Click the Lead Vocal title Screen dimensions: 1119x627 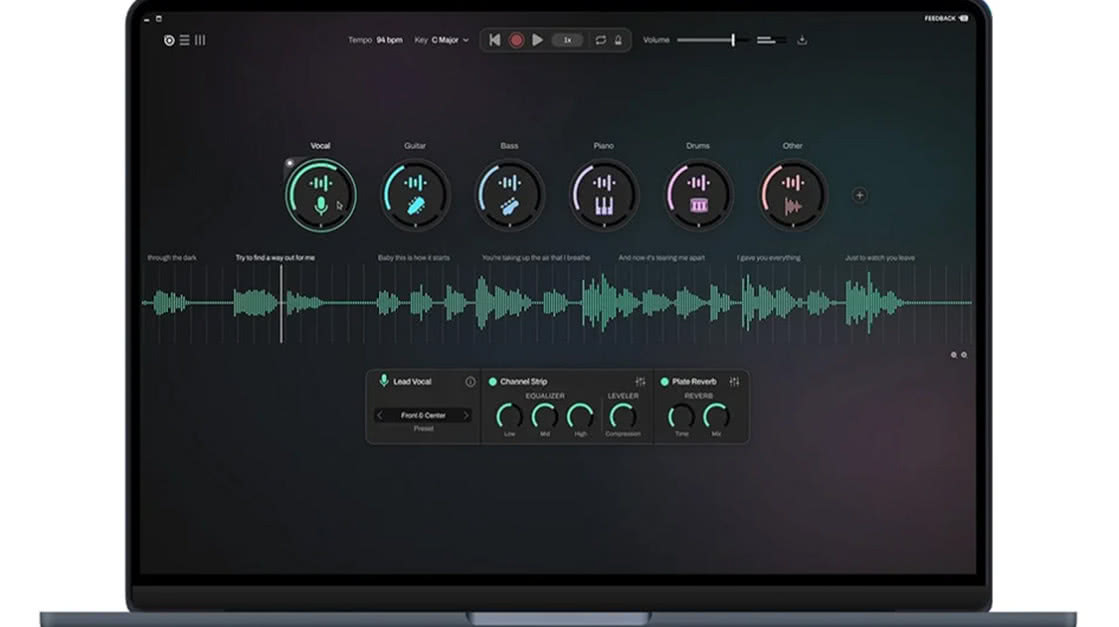[x=412, y=382]
